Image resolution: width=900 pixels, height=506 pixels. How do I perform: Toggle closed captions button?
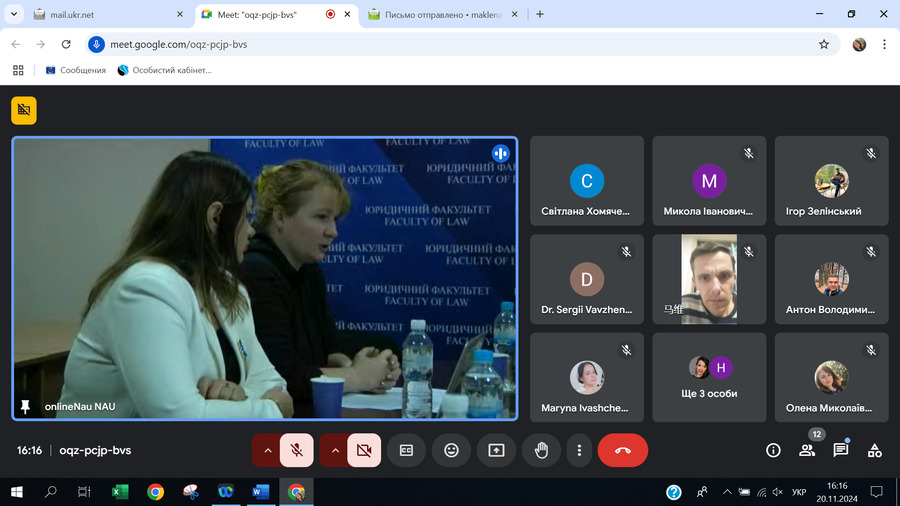(406, 451)
